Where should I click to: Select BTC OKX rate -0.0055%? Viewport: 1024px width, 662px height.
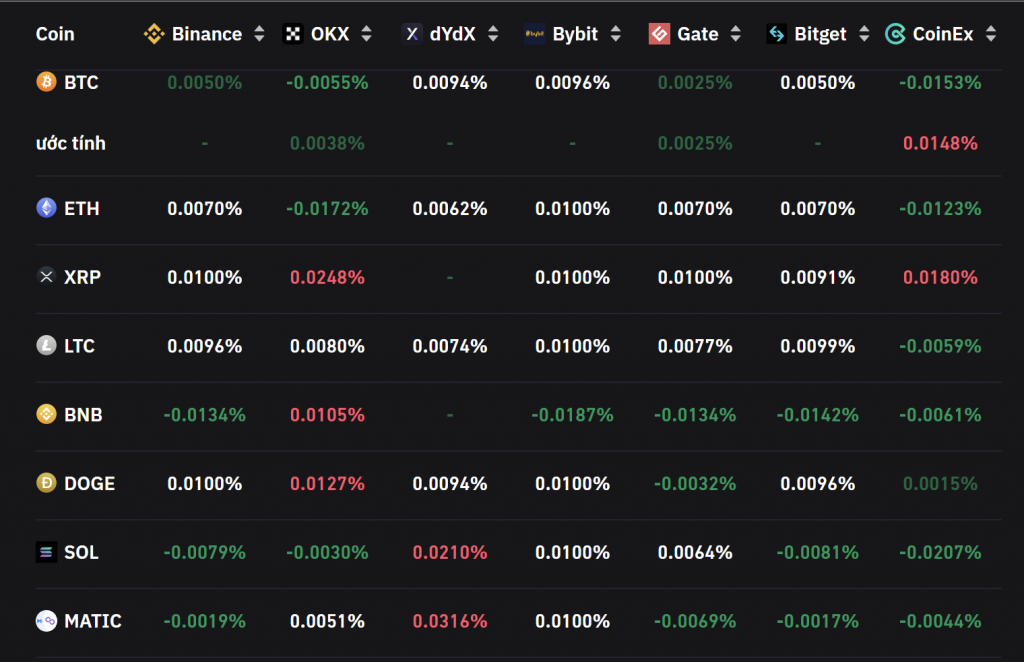[327, 82]
